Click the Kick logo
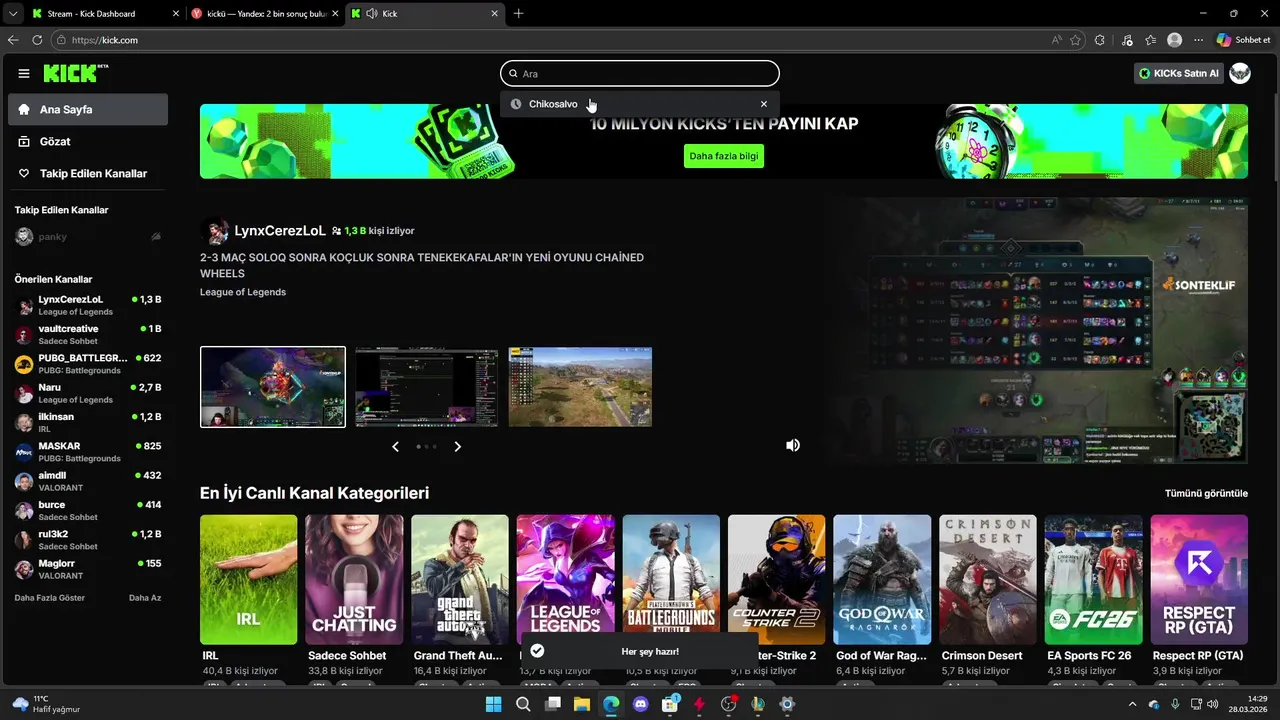Screen dimensions: 1280x720 [75, 73]
